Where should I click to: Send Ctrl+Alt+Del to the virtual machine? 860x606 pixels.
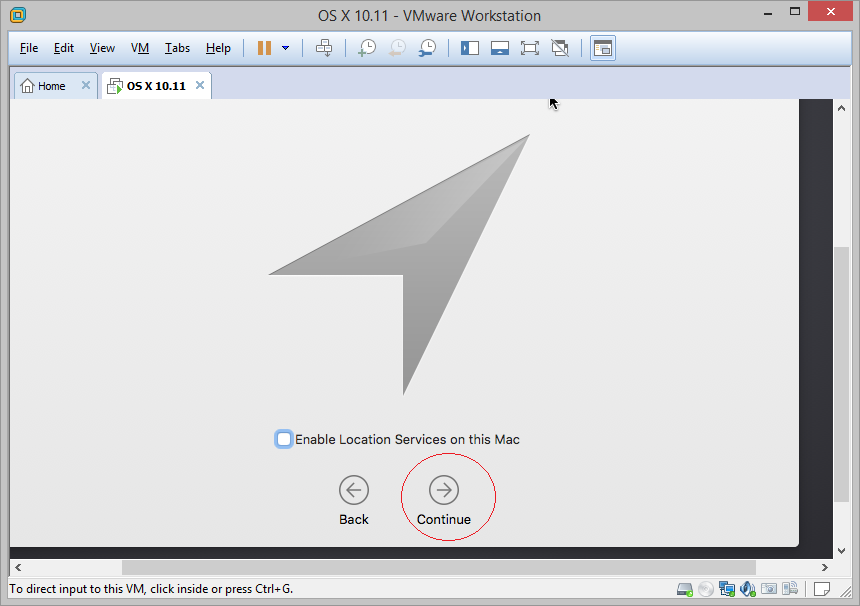[x=324, y=48]
